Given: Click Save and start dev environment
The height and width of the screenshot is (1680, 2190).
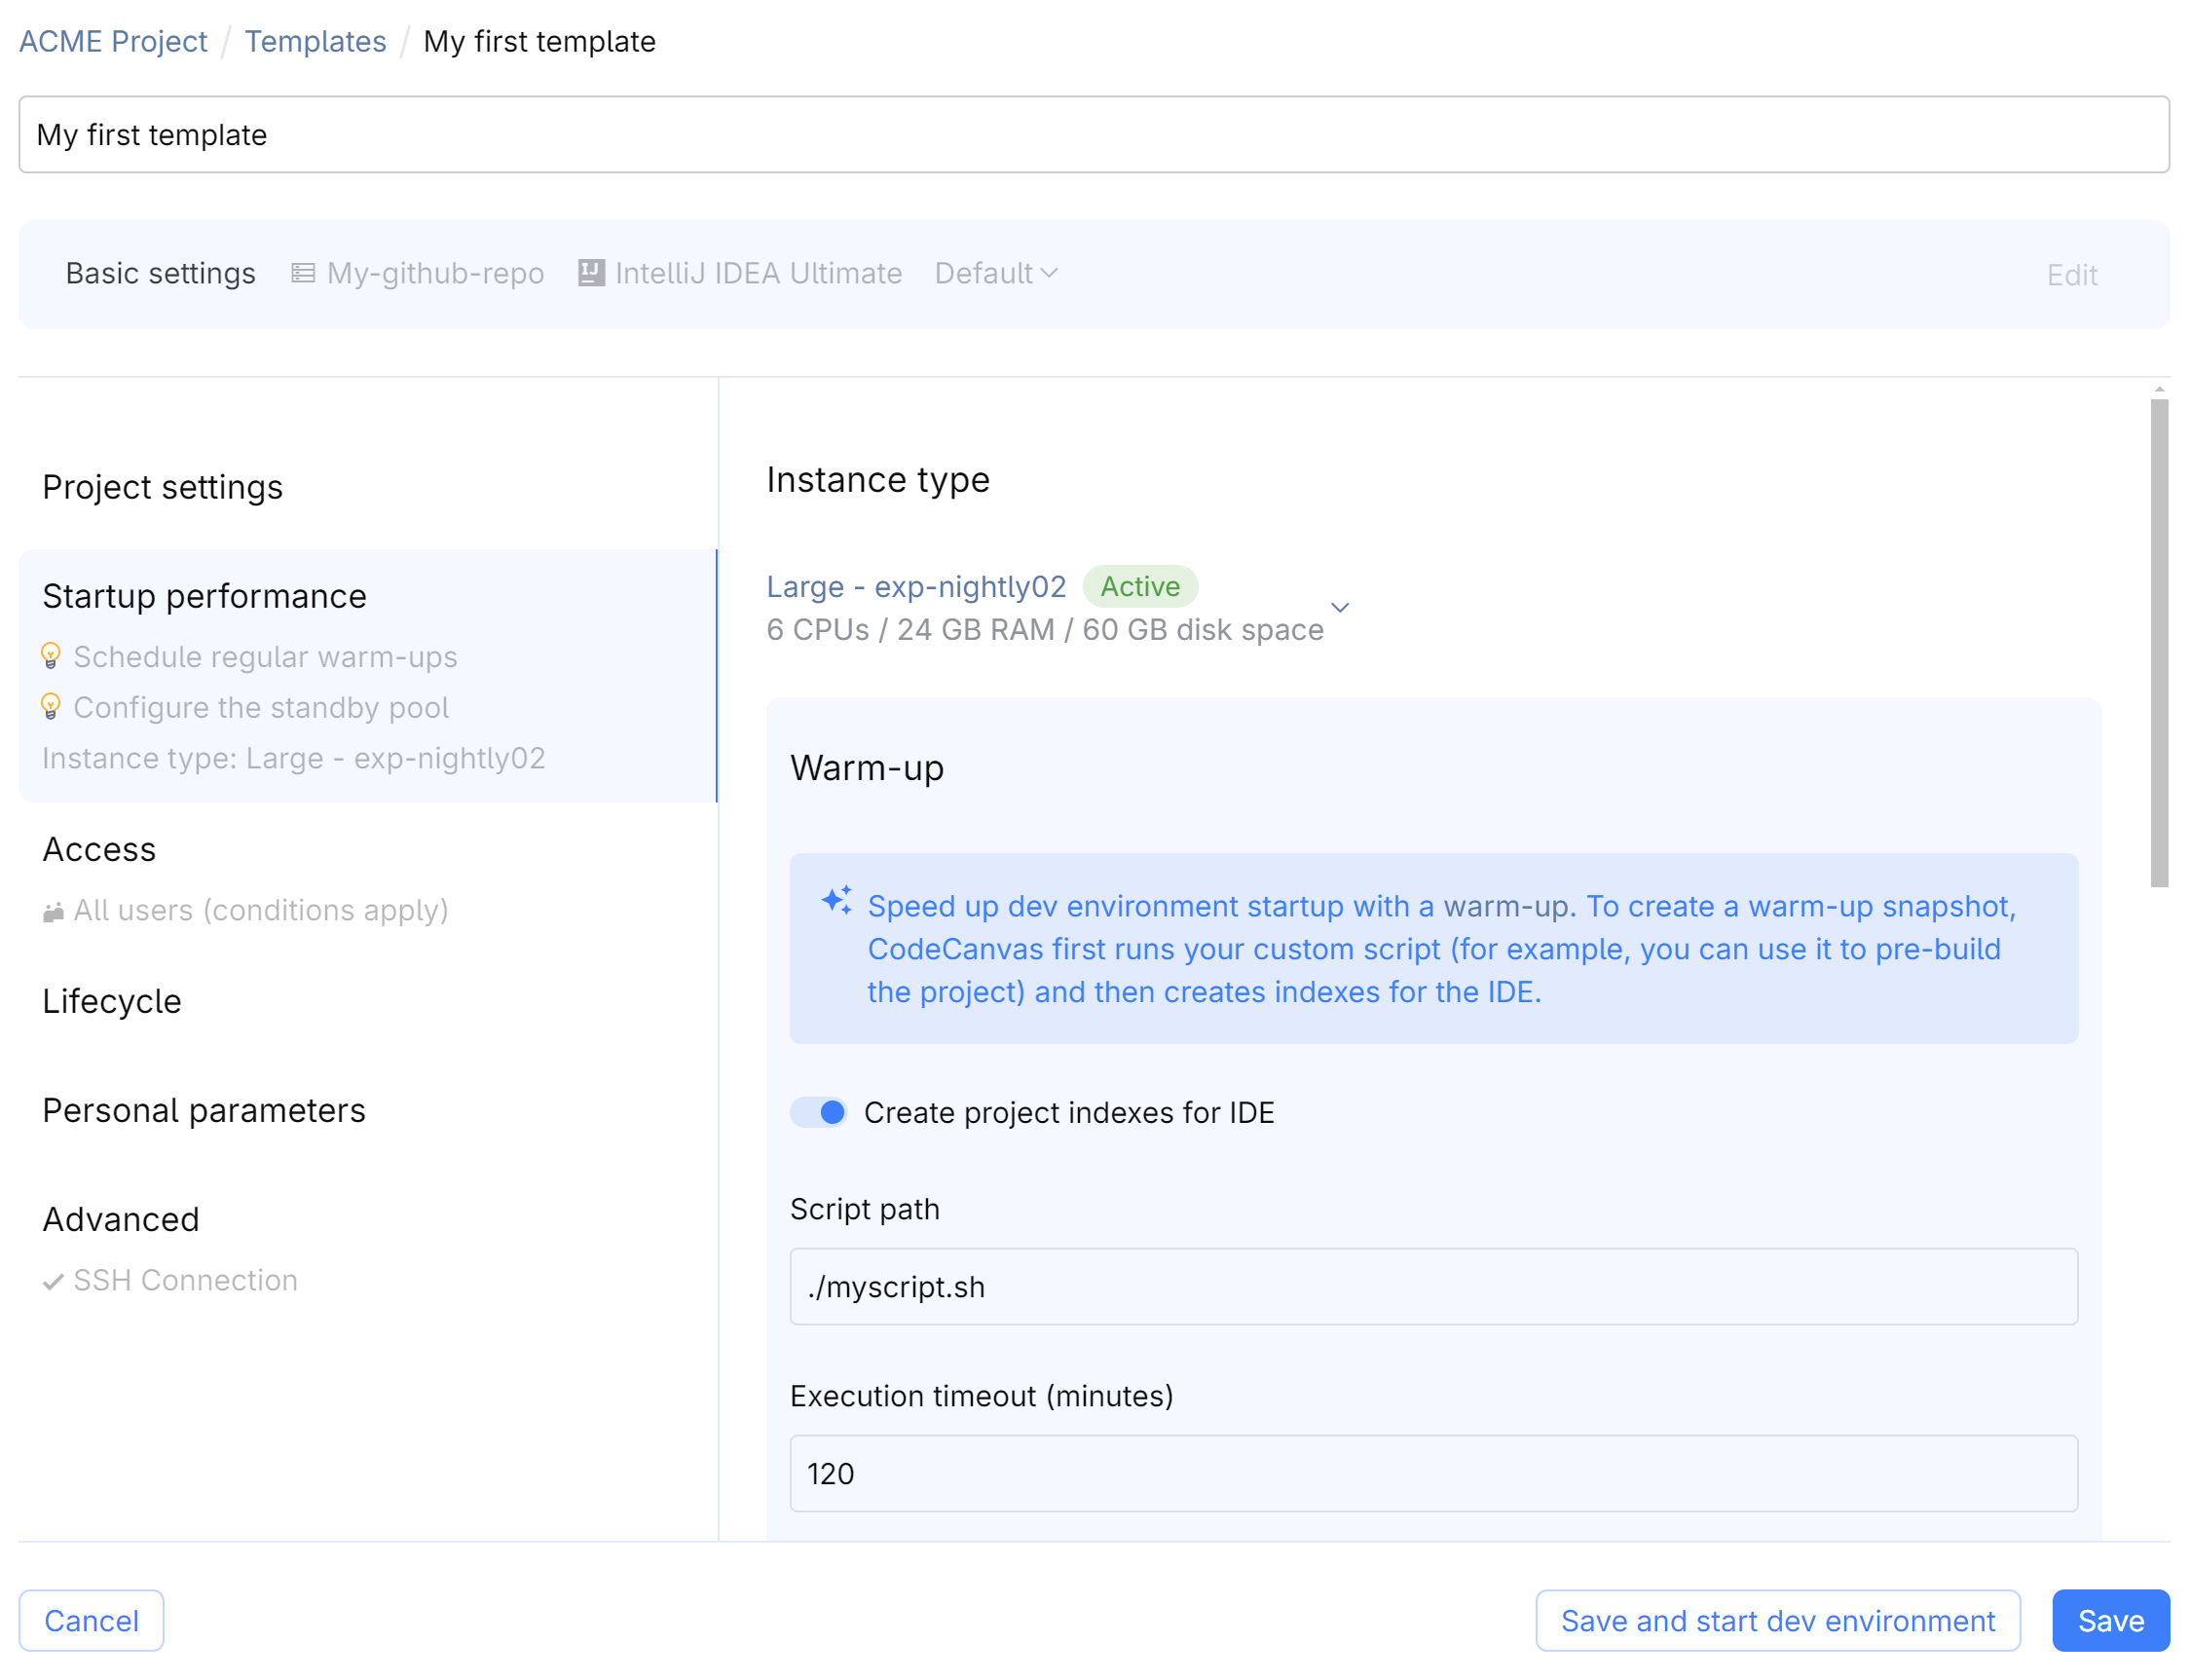Looking at the screenshot, I should click(1777, 1620).
